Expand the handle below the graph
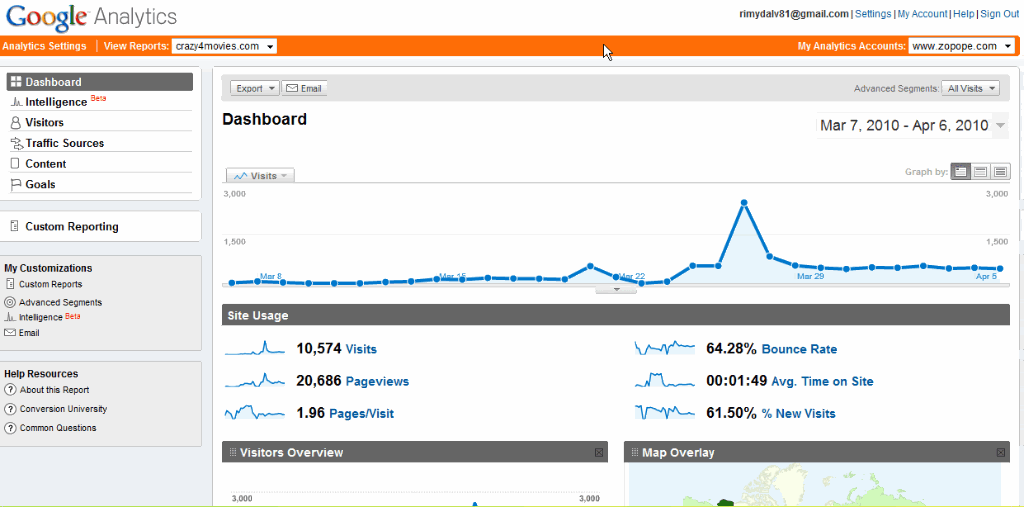 pyautogui.click(x=616, y=289)
